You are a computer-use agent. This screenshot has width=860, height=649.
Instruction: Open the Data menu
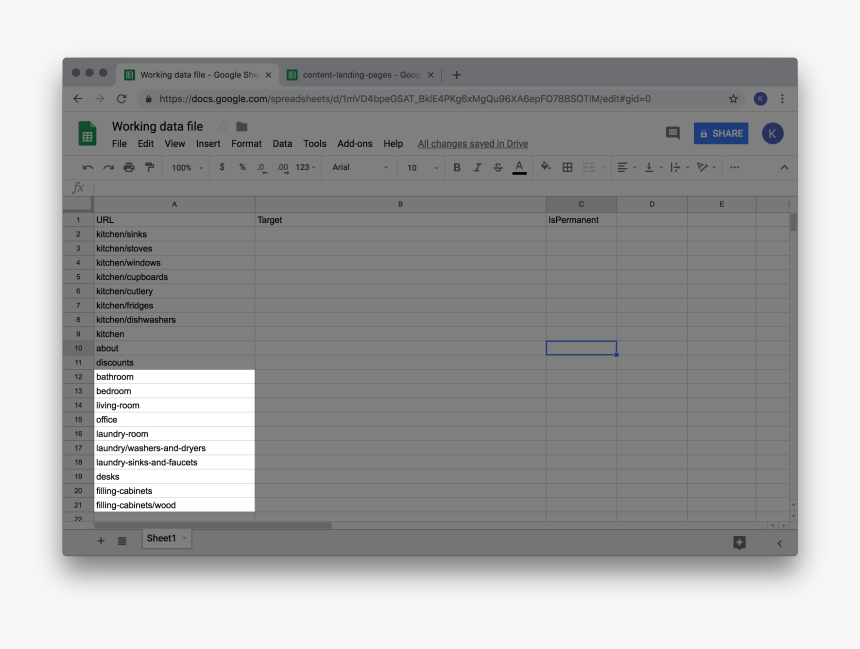pyautogui.click(x=282, y=144)
